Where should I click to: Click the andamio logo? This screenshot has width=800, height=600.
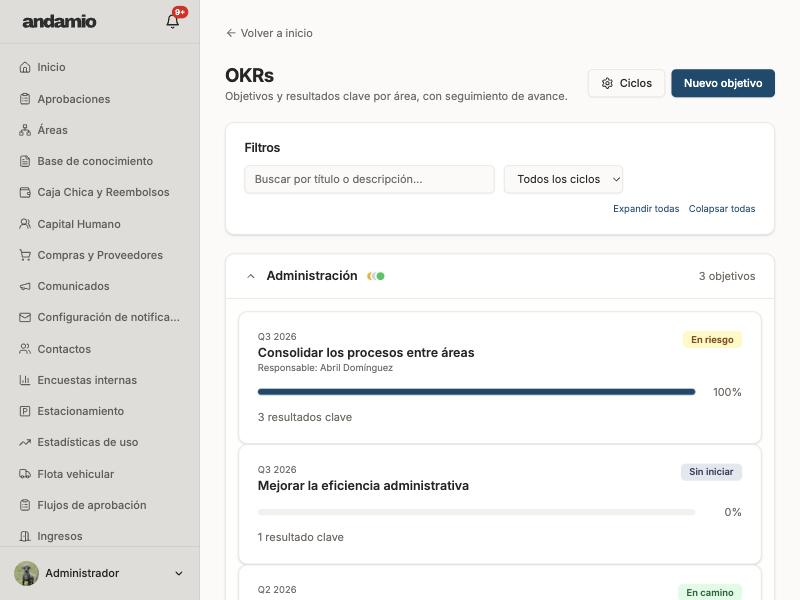59,21
